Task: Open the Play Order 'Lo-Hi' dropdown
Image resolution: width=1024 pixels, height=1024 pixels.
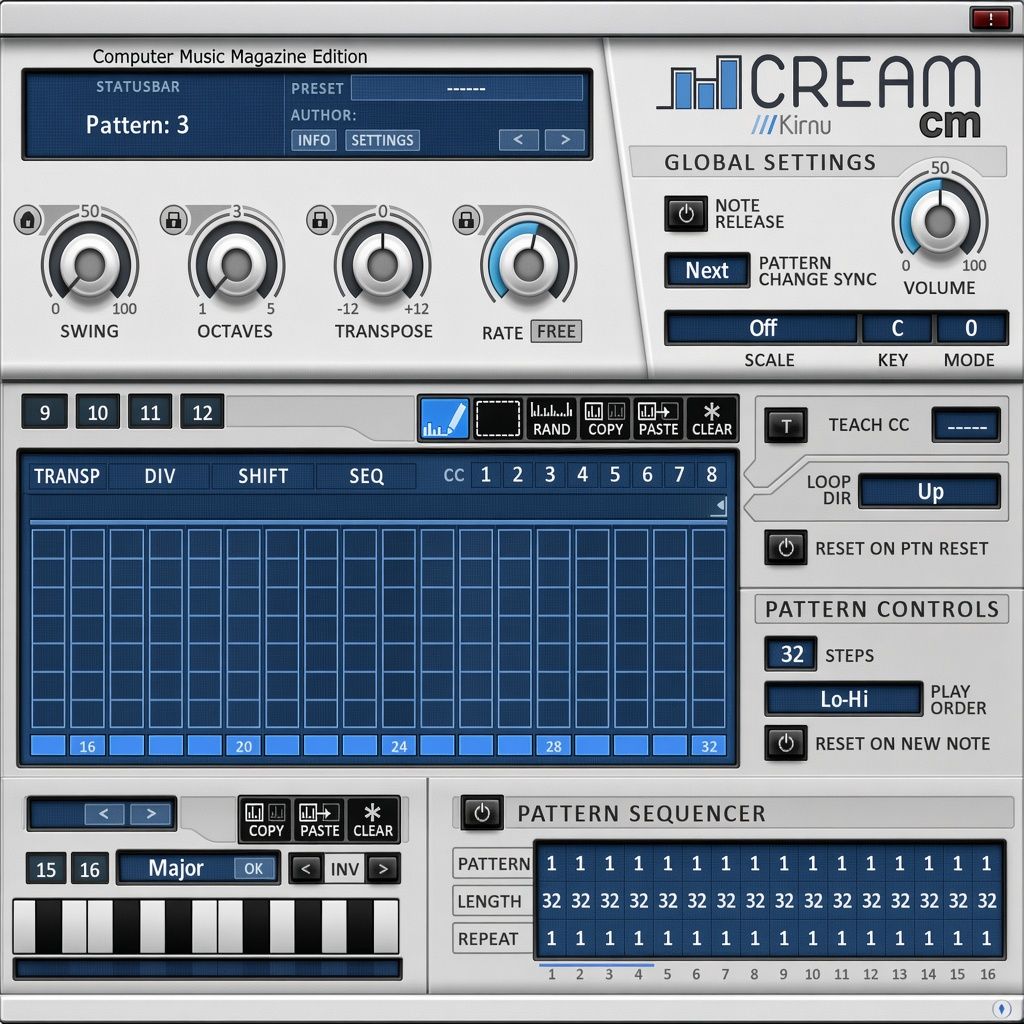Action: (x=844, y=699)
